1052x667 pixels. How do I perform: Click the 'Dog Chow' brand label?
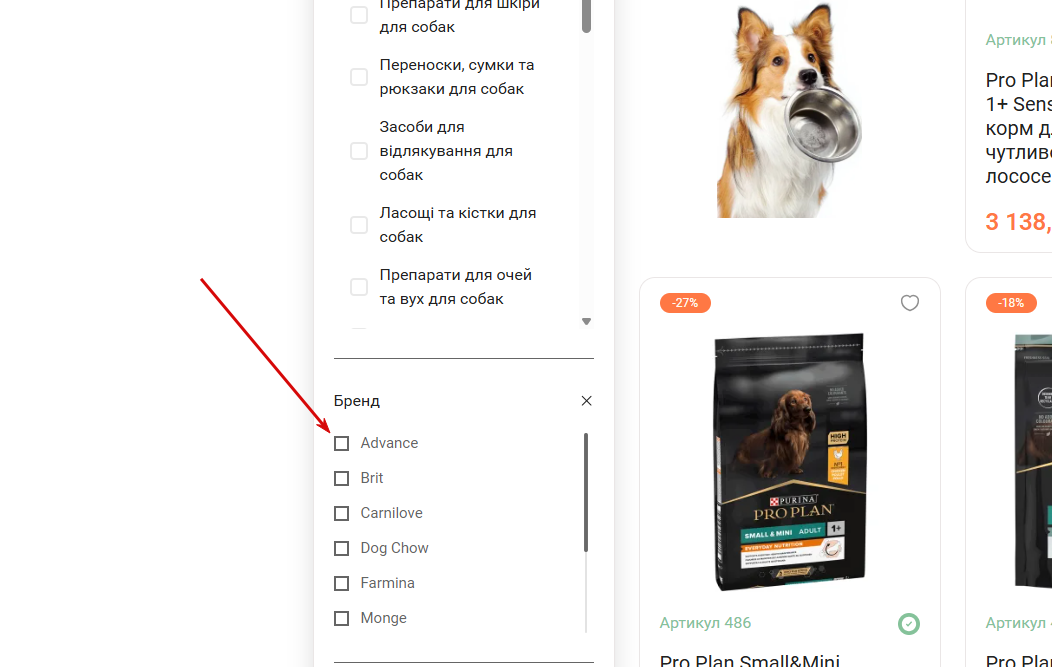click(x=394, y=548)
